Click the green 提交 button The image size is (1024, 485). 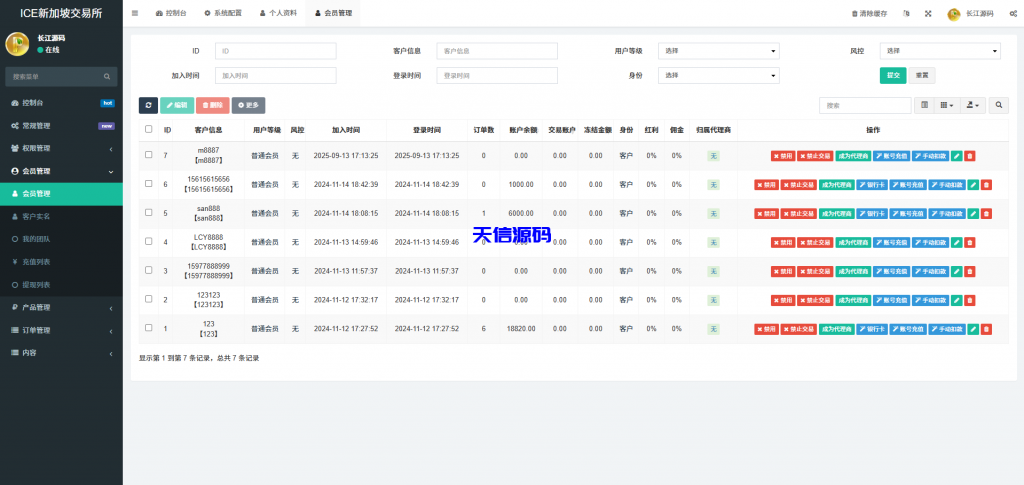(x=892, y=75)
